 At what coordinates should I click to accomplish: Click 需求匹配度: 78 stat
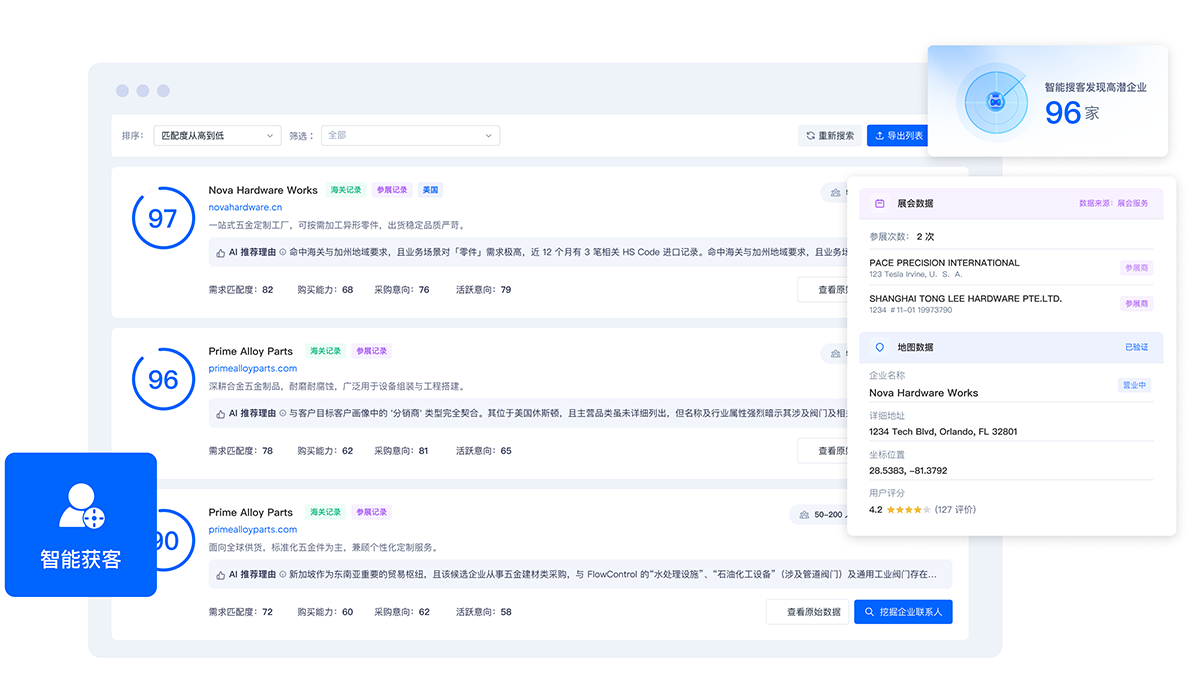[x=241, y=451]
